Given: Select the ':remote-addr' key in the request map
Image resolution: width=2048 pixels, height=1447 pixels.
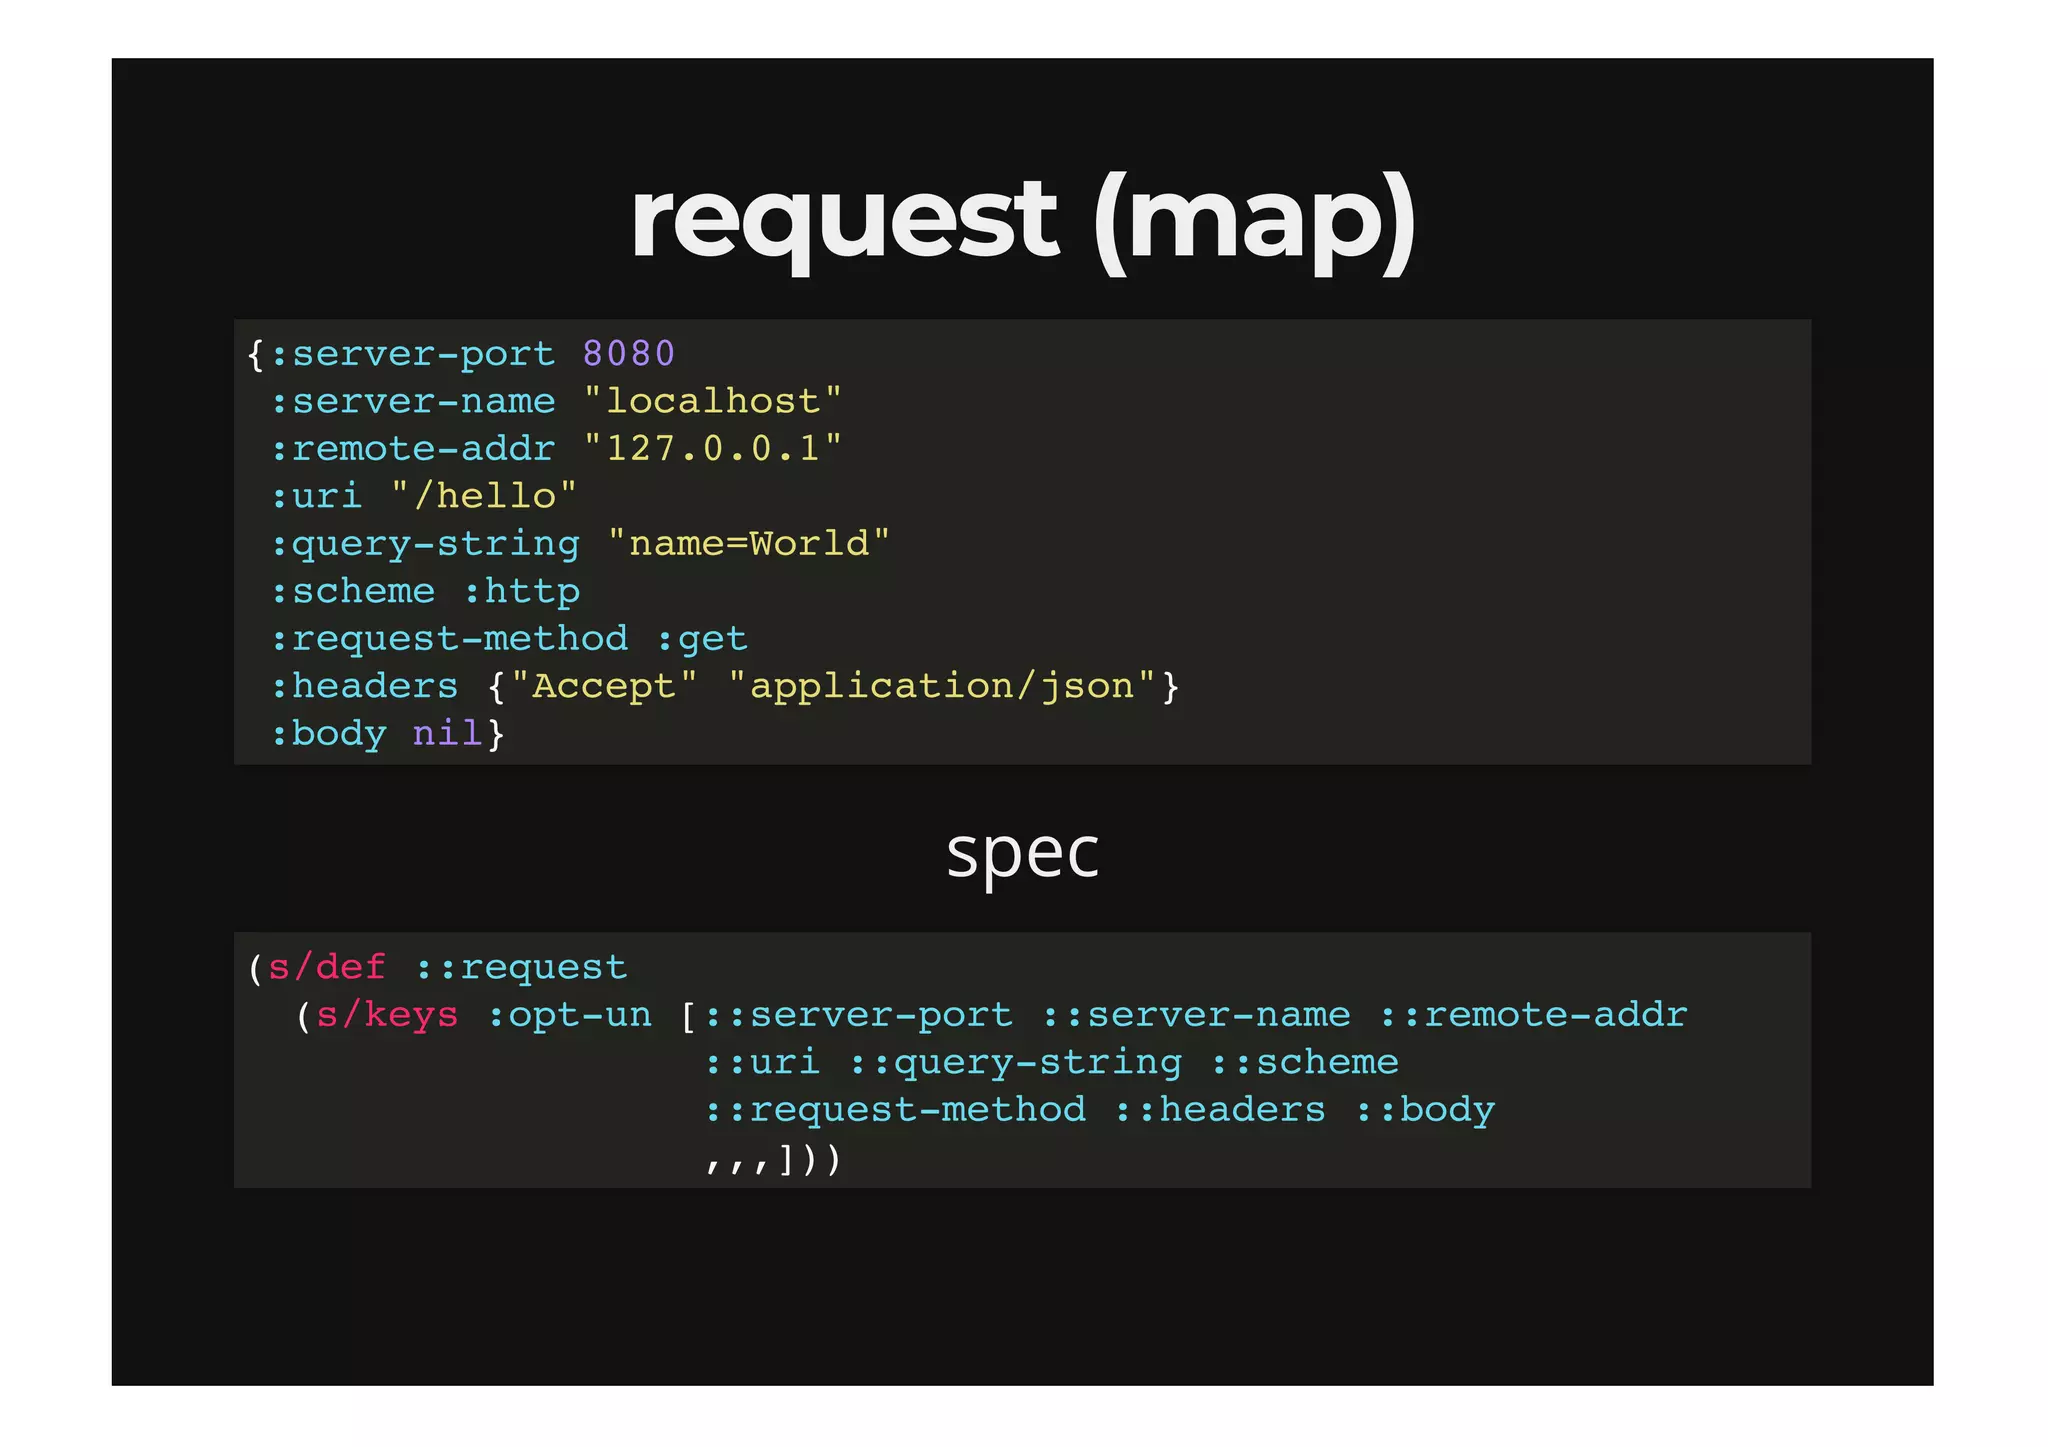Looking at the screenshot, I should (413, 449).
